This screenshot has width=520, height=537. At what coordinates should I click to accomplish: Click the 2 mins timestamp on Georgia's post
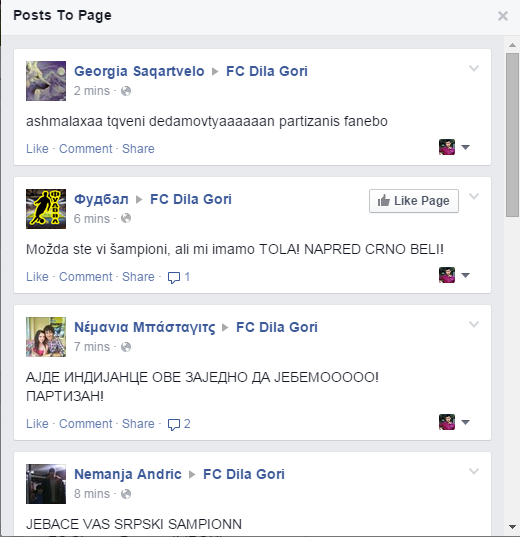pyautogui.click(x=92, y=91)
